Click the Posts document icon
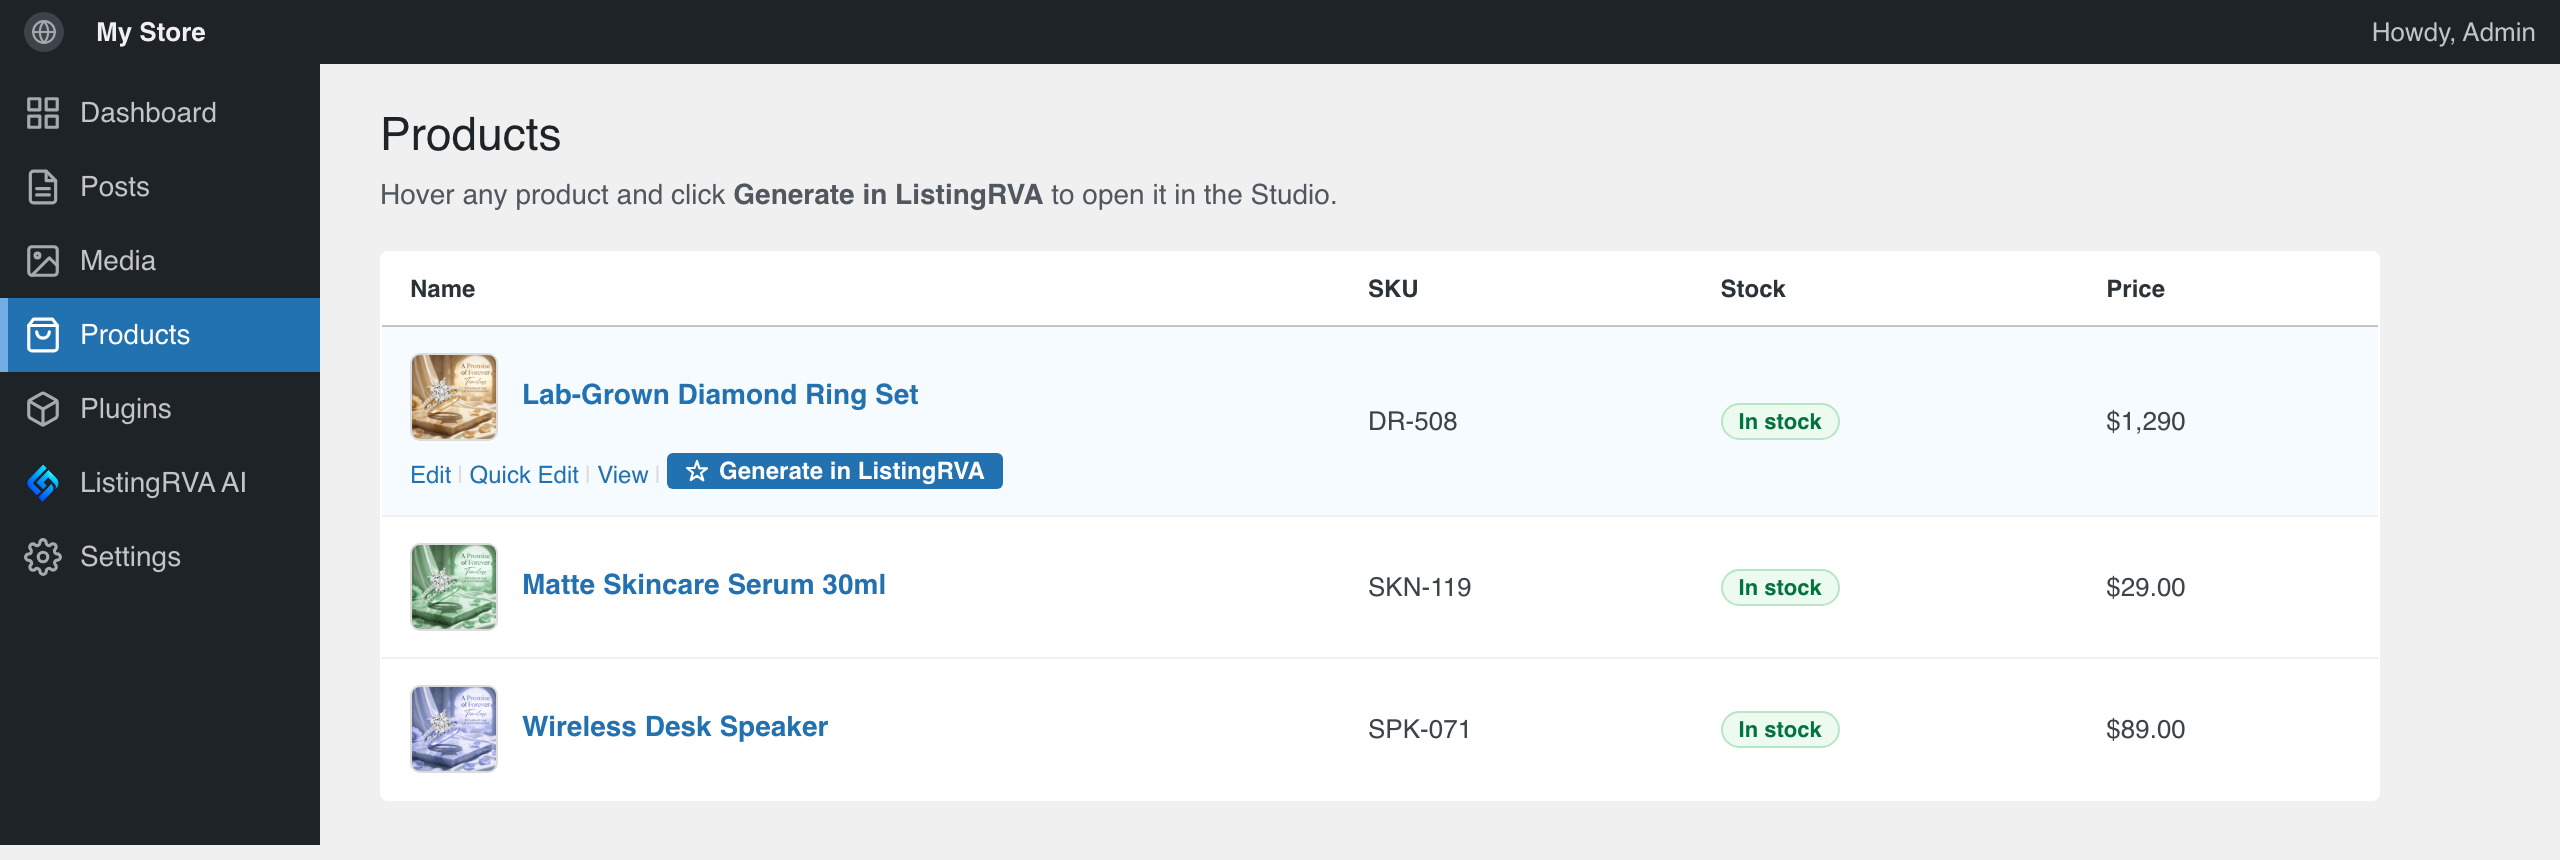Viewport: 2560px width, 860px height. click(43, 187)
